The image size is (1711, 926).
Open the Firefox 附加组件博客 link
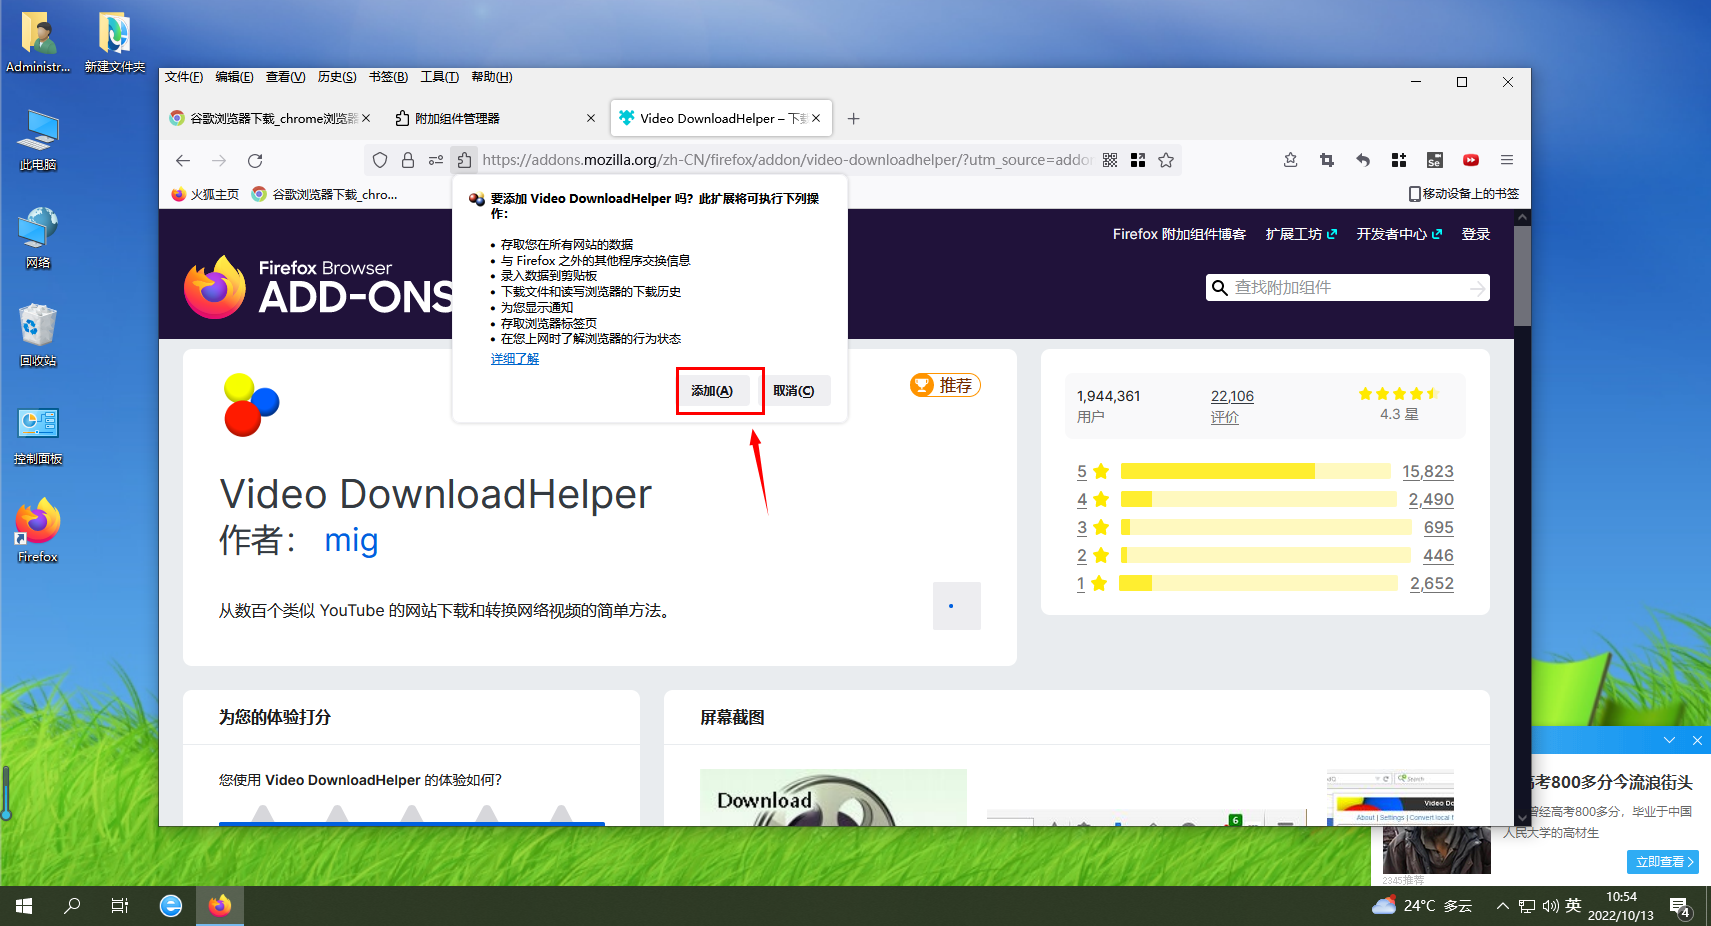(x=1179, y=234)
